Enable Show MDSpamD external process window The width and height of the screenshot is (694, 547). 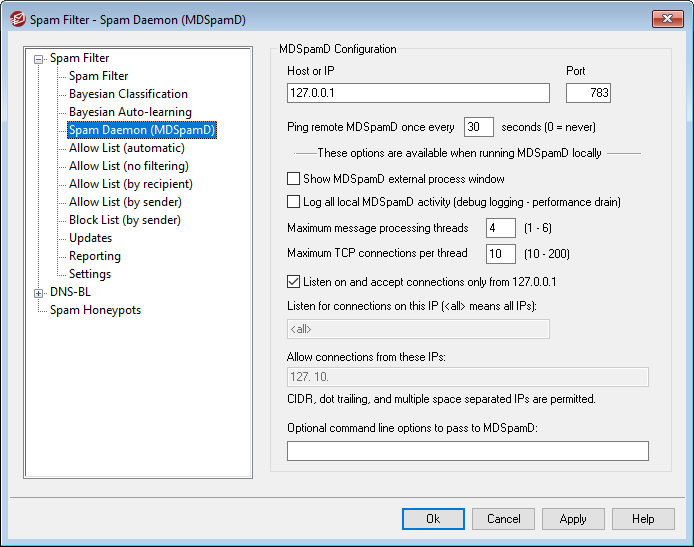click(x=294, y=179)
